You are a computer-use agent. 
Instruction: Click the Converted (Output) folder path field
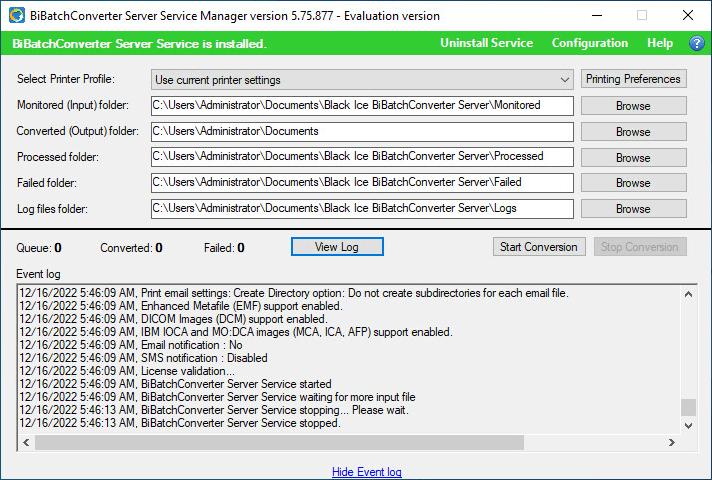(x=362, y=132)
